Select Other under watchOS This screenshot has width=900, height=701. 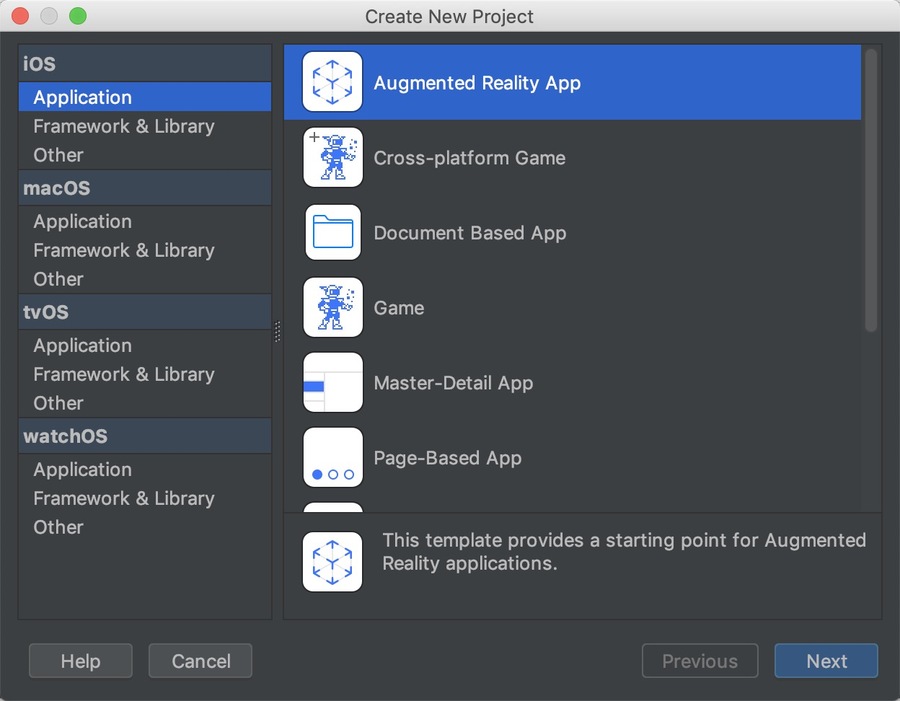pos(145,527)
